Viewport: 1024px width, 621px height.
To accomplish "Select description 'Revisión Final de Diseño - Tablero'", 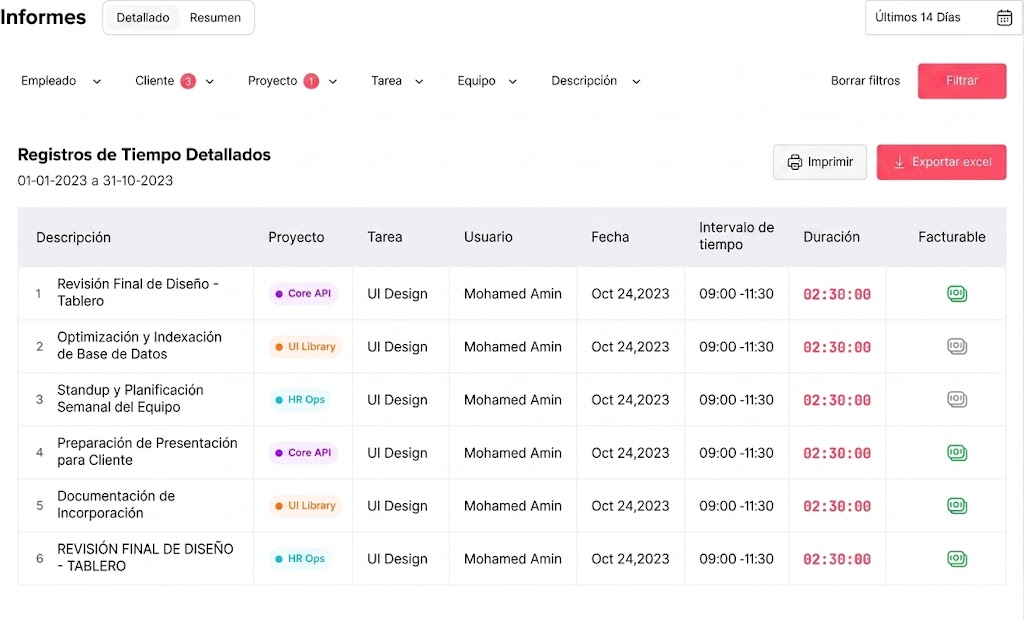I will pyautogui.click(x=138, y=293).
